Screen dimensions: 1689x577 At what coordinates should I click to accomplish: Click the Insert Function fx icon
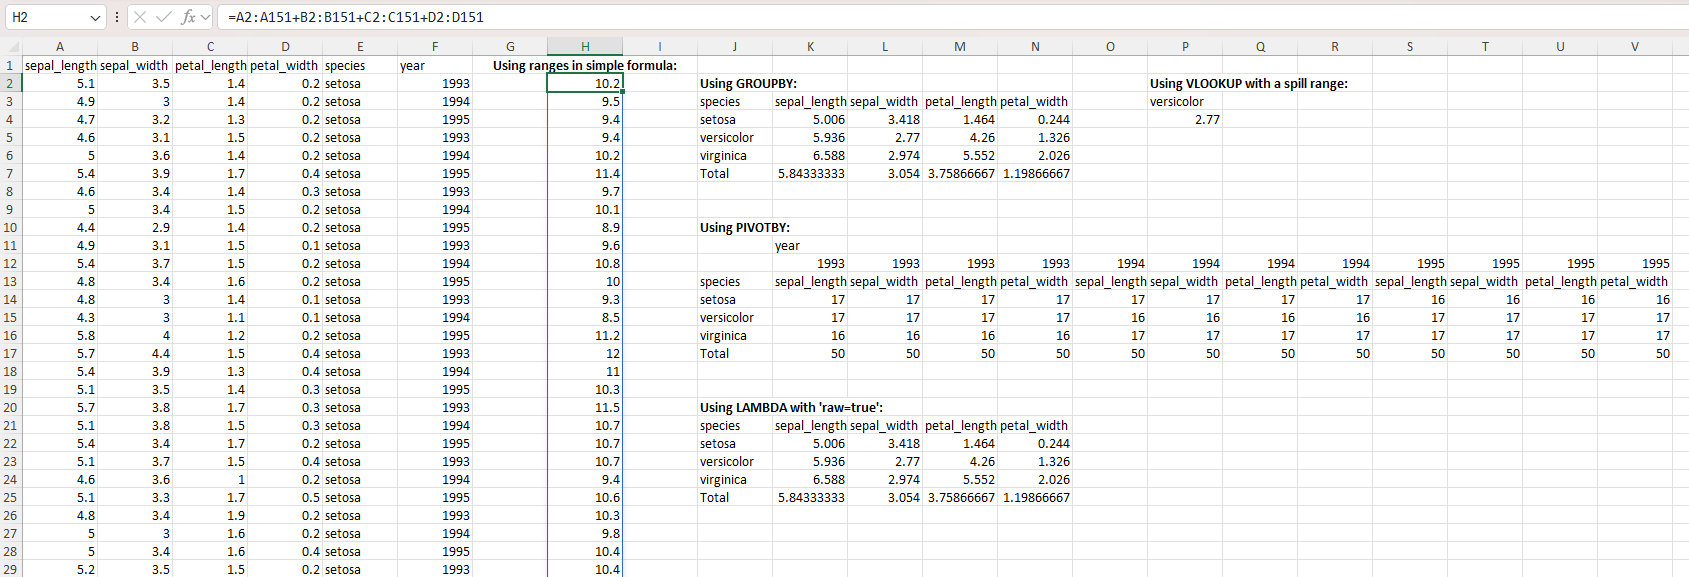[187, 17]
